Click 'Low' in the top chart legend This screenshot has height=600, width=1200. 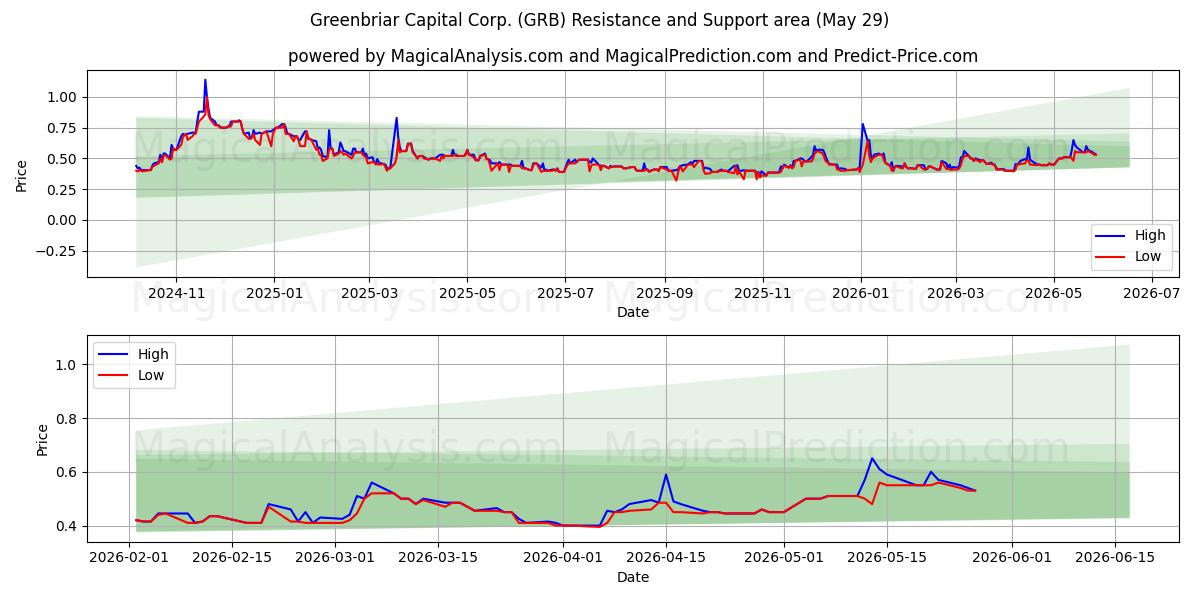point(1148,257)
